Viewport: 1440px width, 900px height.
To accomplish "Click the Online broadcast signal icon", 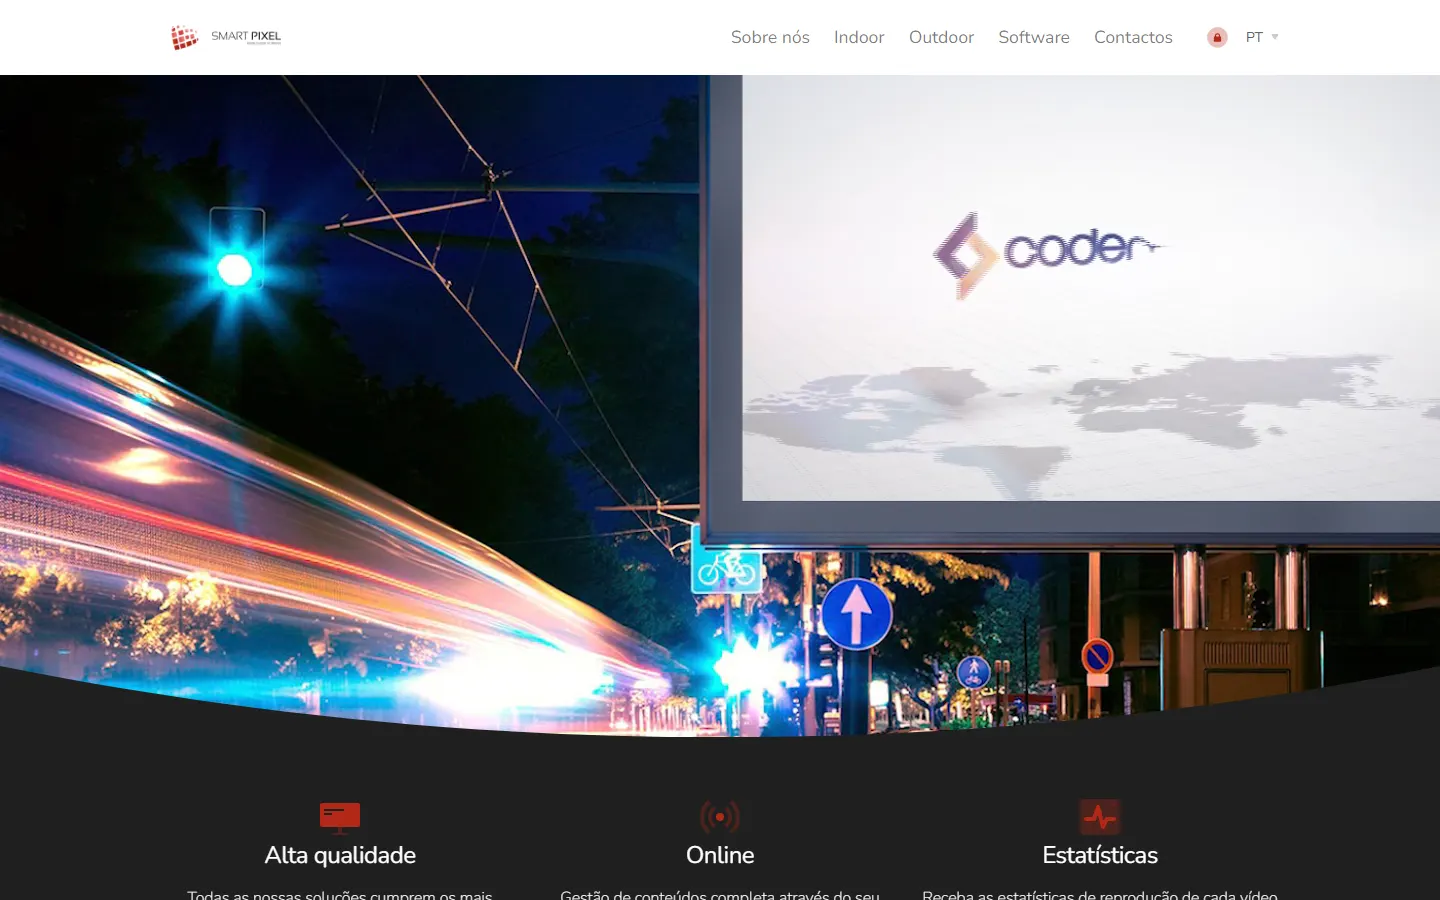I will click(720, 817).
